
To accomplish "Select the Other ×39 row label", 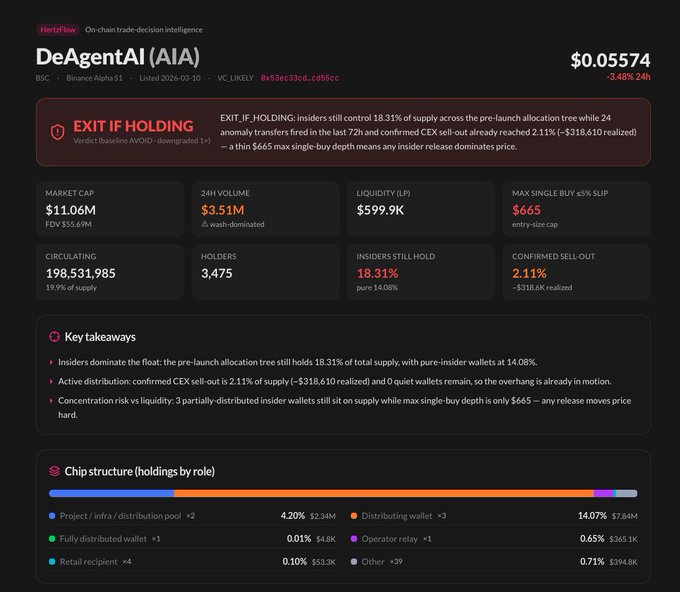I will coord(382,562).
